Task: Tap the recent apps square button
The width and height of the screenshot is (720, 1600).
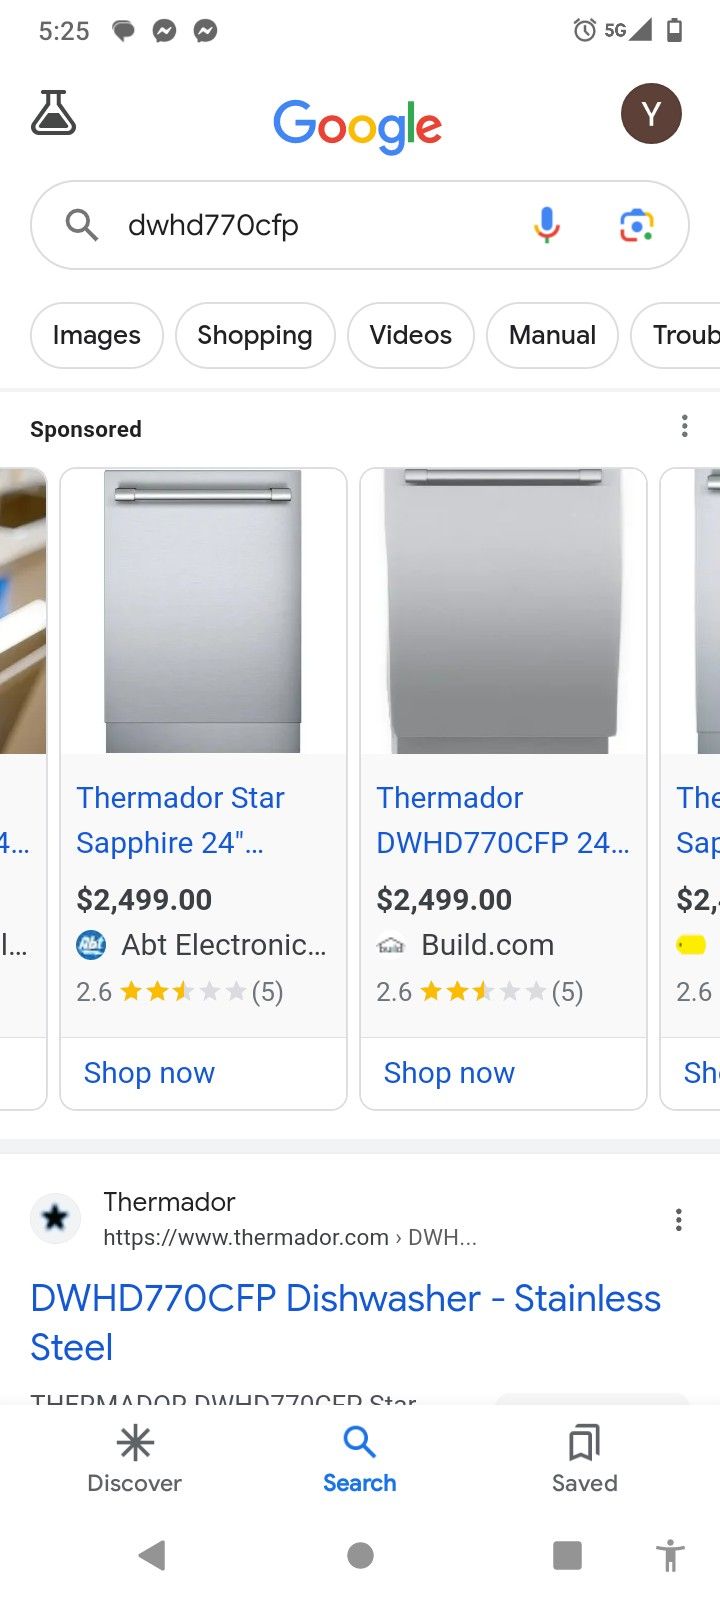Action: pos(567,1555)
